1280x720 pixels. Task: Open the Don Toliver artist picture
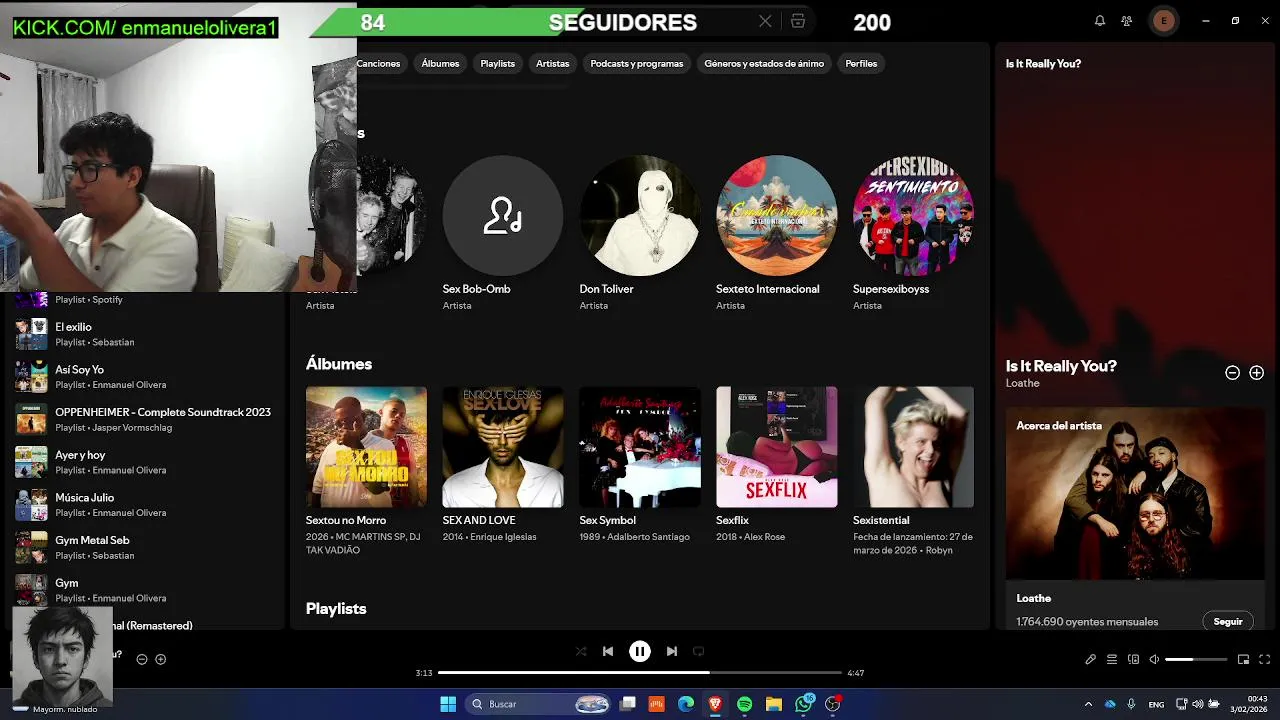pos(640,215)
